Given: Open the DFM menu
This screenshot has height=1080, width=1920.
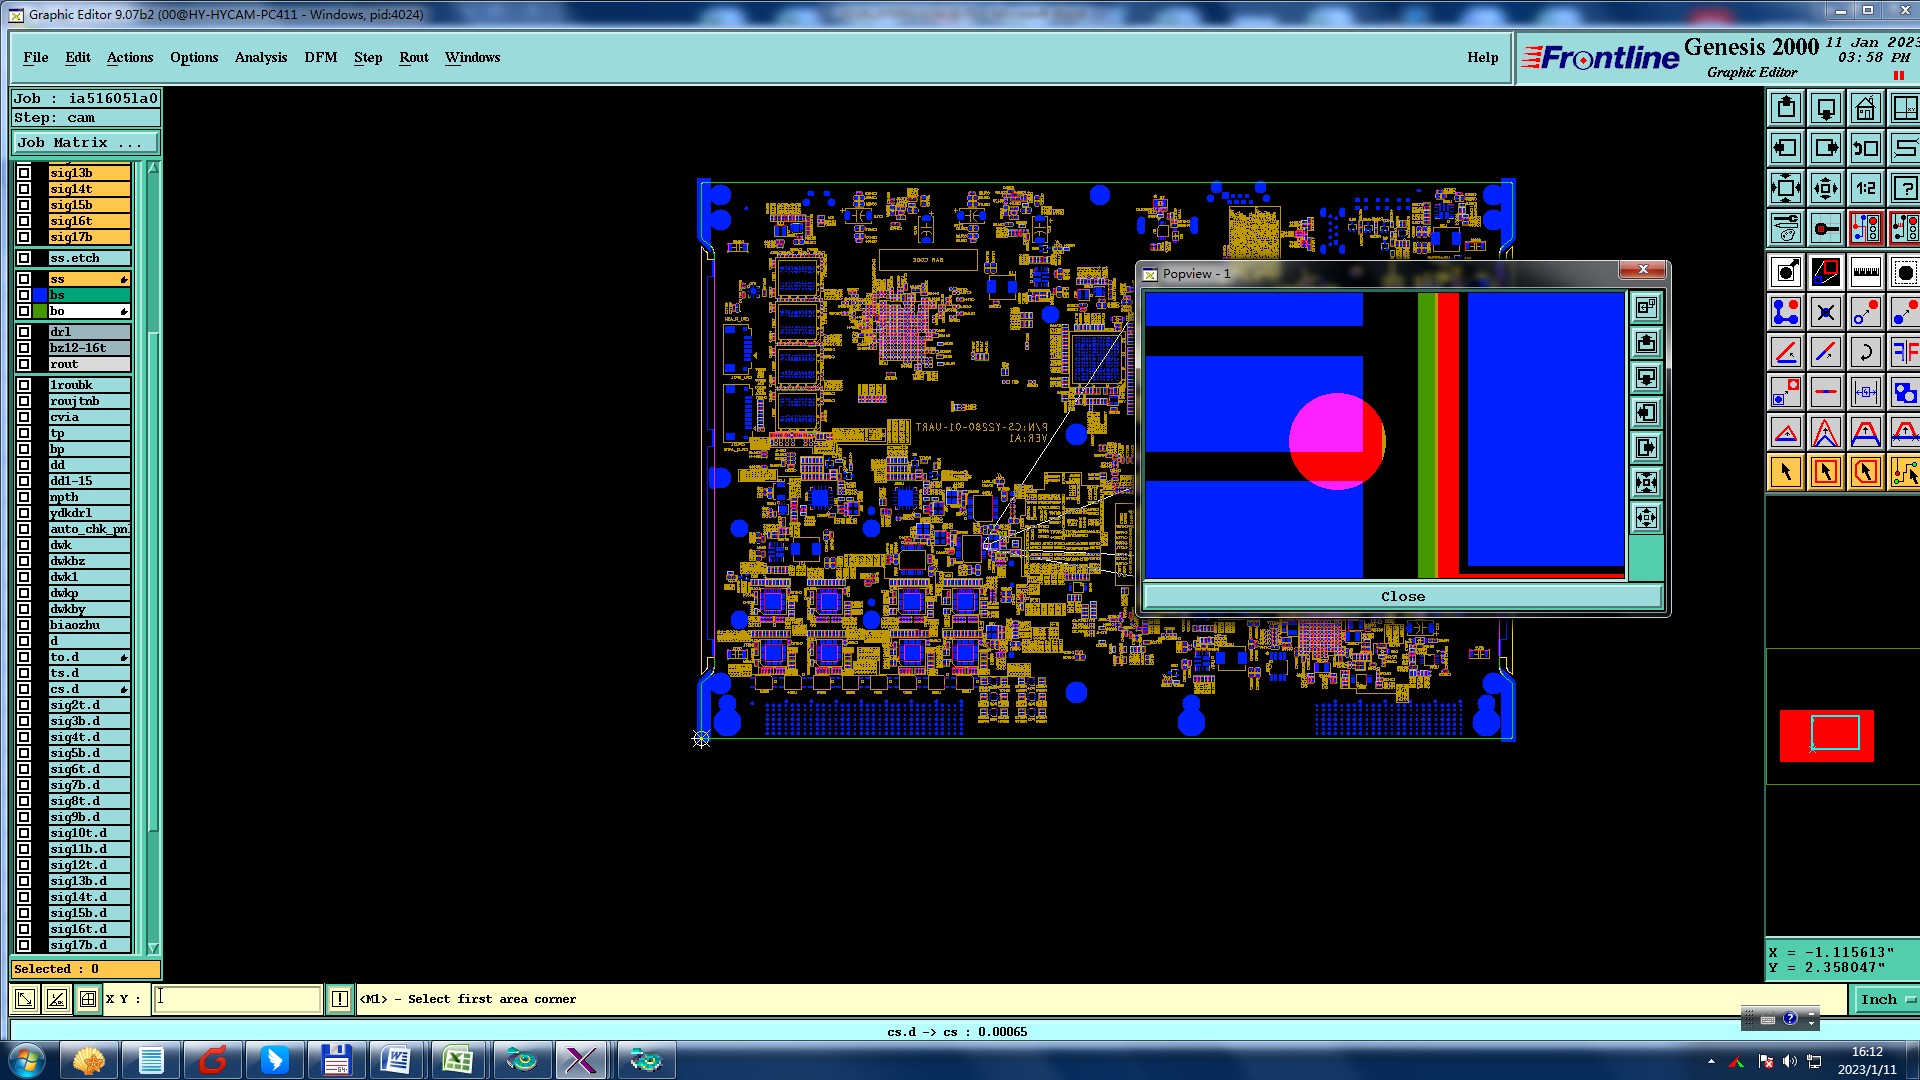Looking at the screenshot, I should click(x=320, y=57).
